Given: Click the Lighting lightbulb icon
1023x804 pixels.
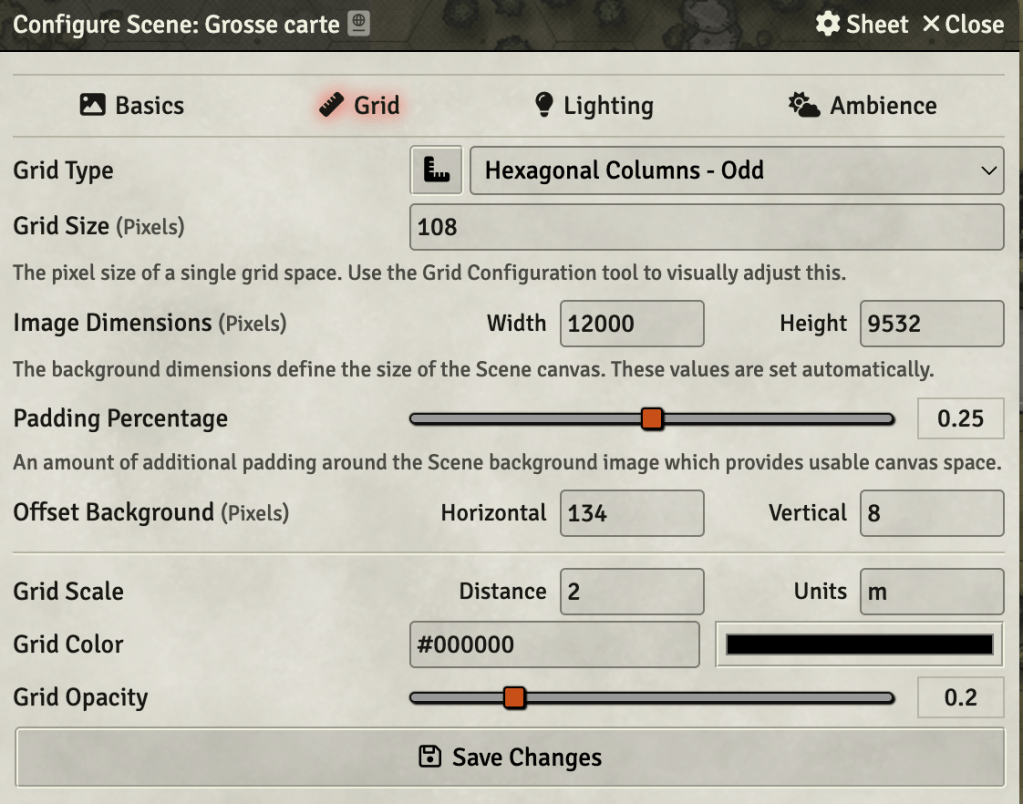Looking at the screenshot, I should coord(543,104).
